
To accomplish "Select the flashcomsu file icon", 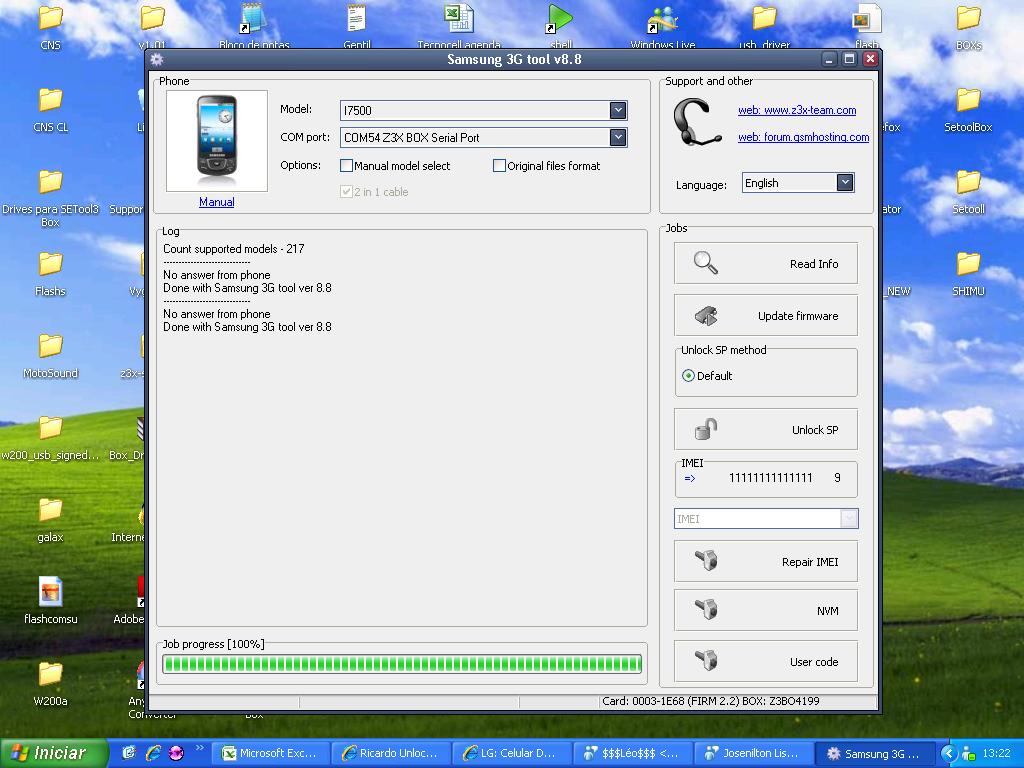I will (x=50, y=601).
